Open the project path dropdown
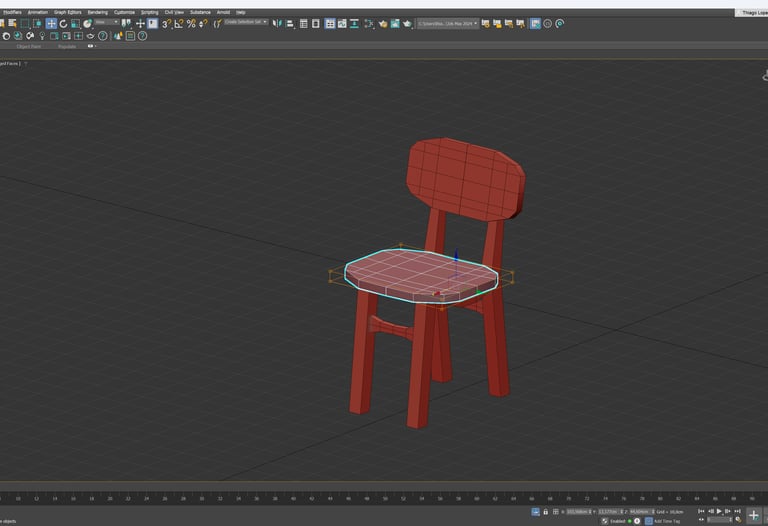This screenshot has width=768, height=526. [446, 22]
